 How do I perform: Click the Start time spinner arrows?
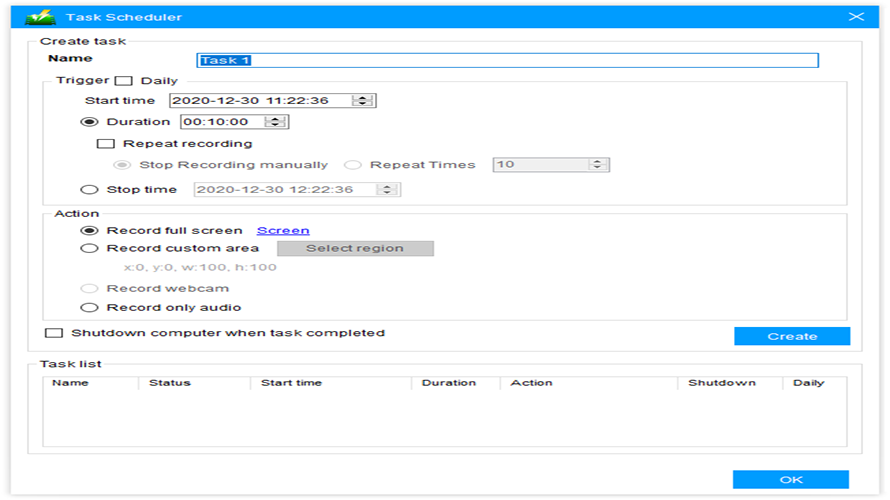362,100
